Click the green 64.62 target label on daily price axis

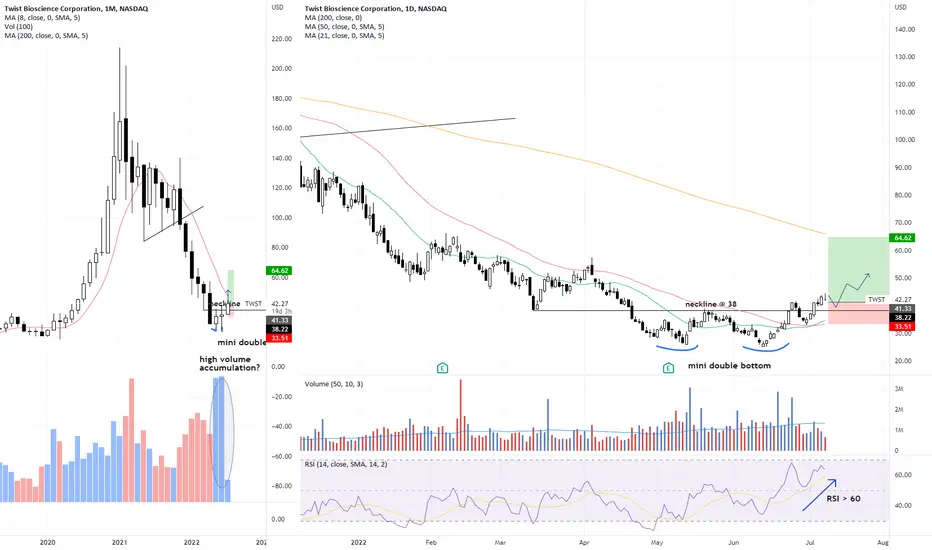click(x=903, y=238)
